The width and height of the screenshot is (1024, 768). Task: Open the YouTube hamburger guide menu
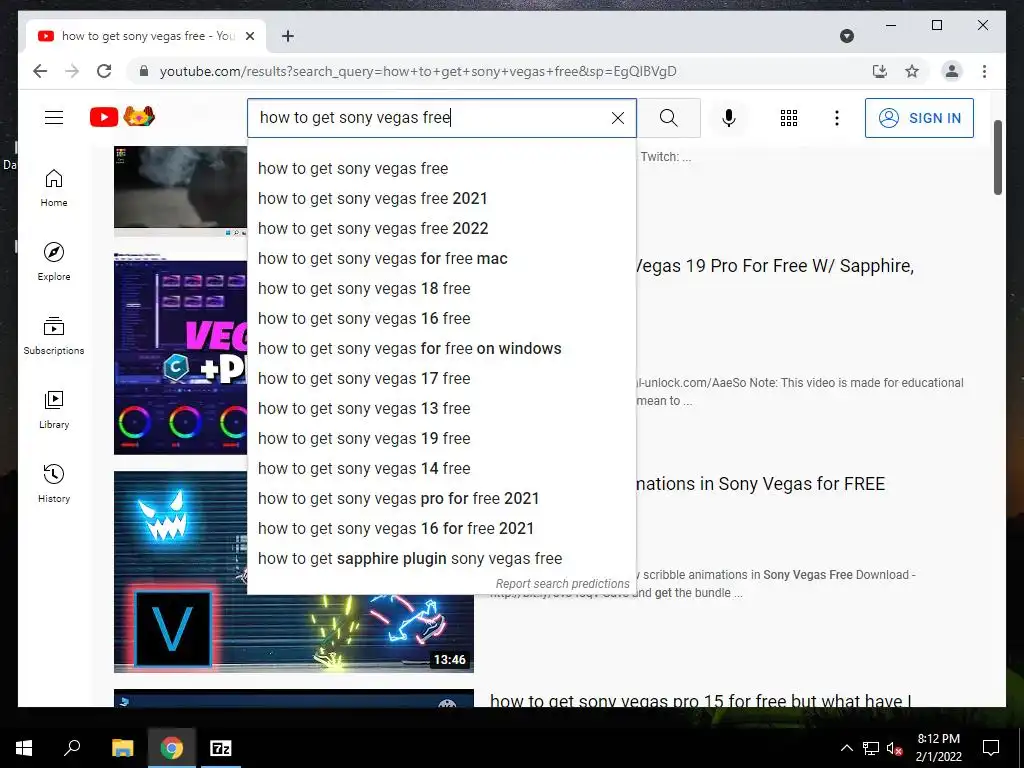point(54,118)
